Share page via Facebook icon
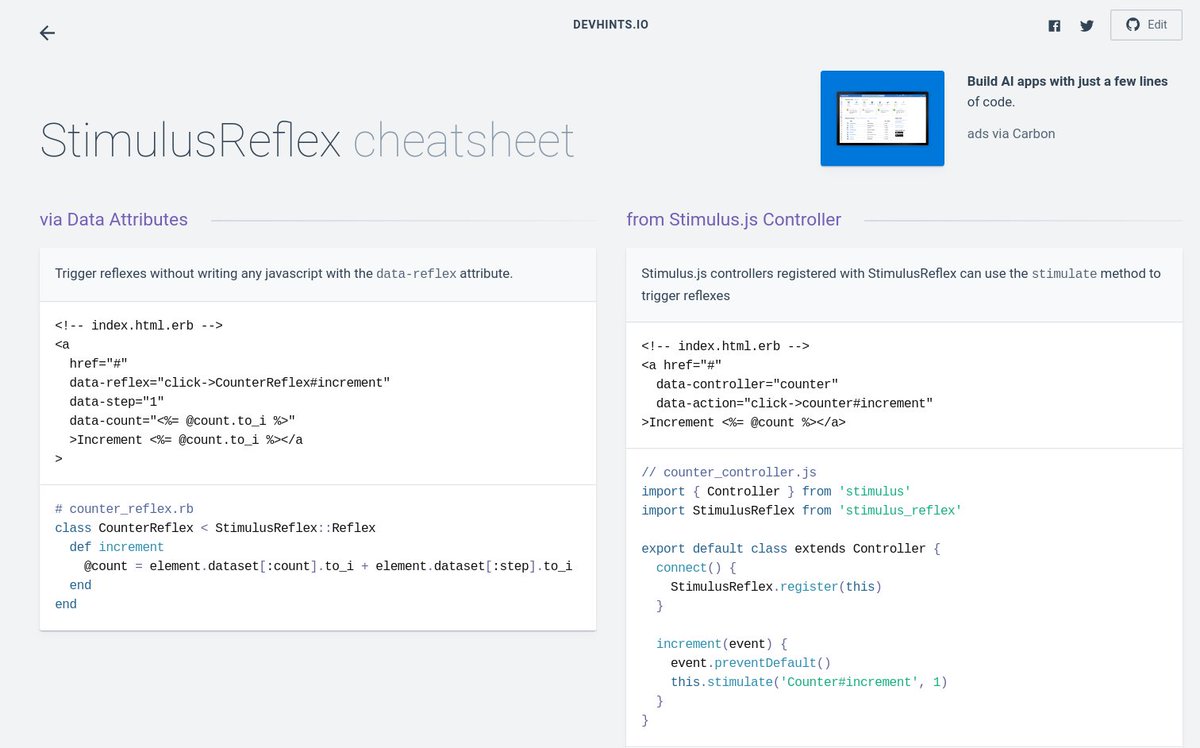Screen dimensions: 1200x748 (1054, 26)
